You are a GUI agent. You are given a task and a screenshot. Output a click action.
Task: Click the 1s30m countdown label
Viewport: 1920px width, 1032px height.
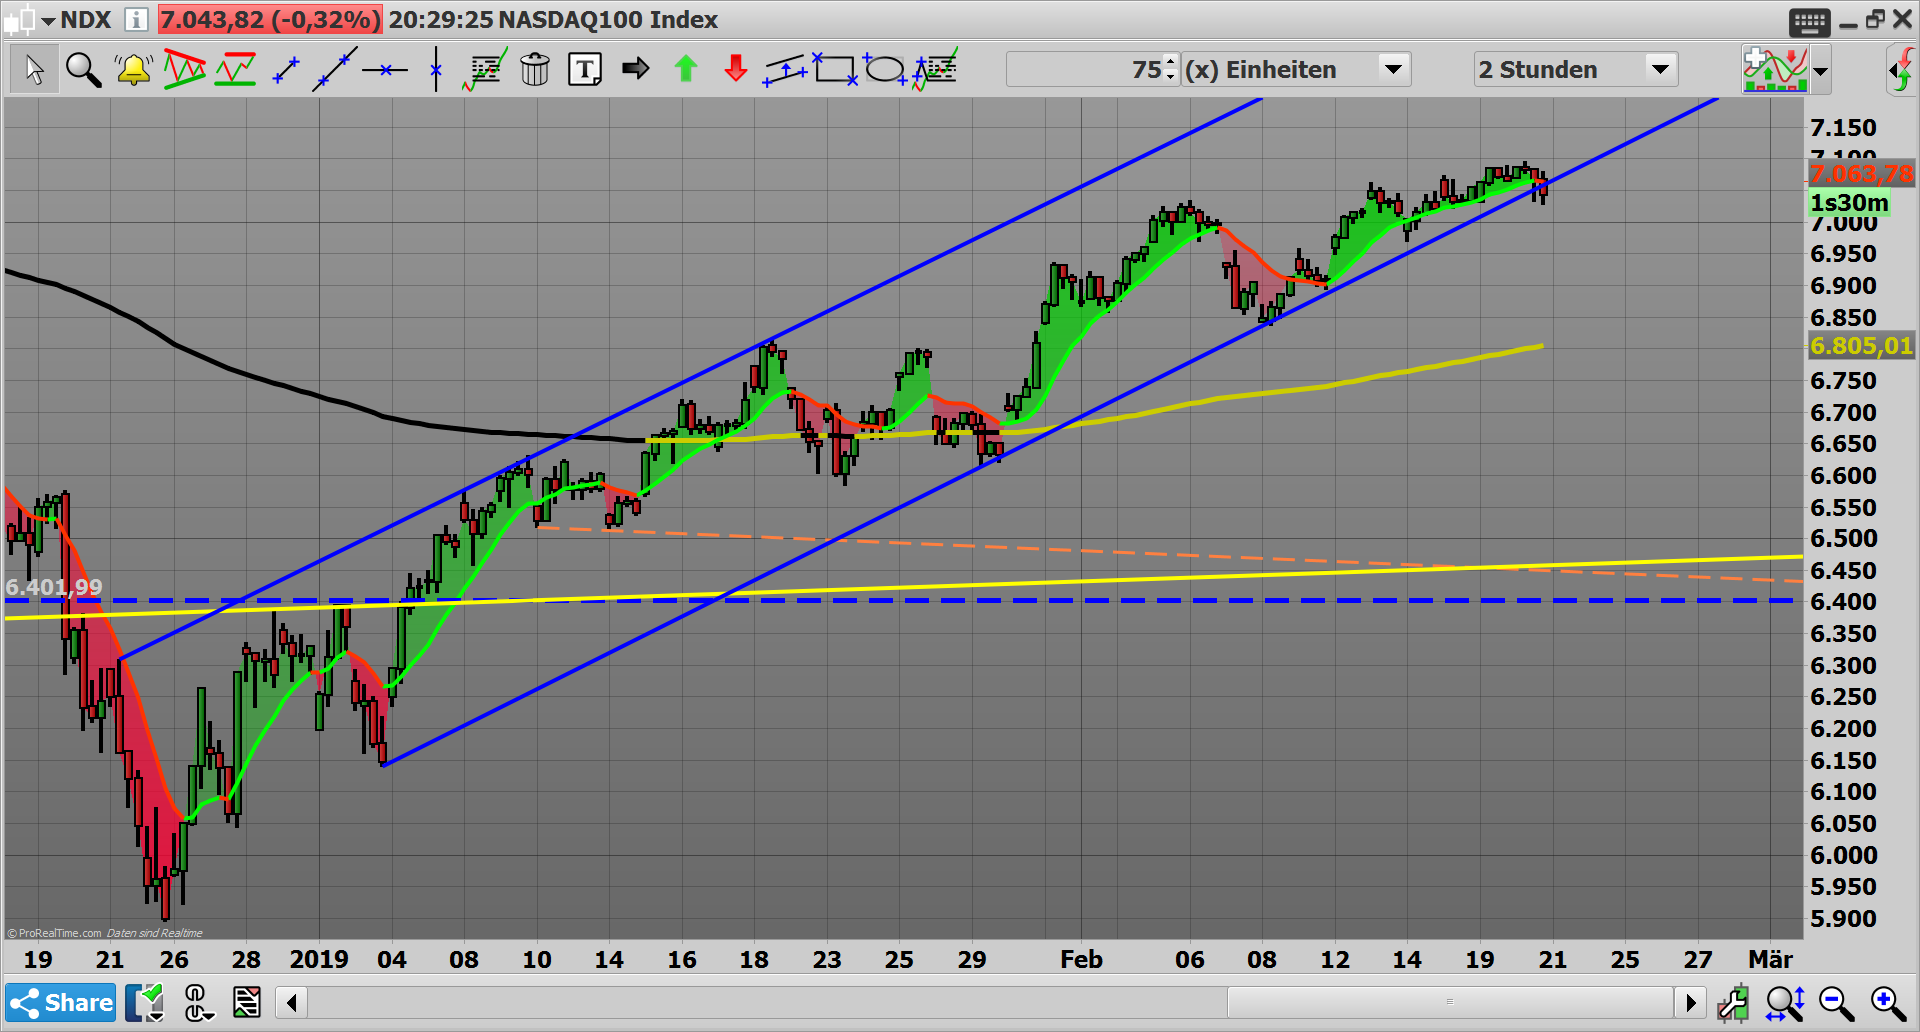[x=1850, y=203]
